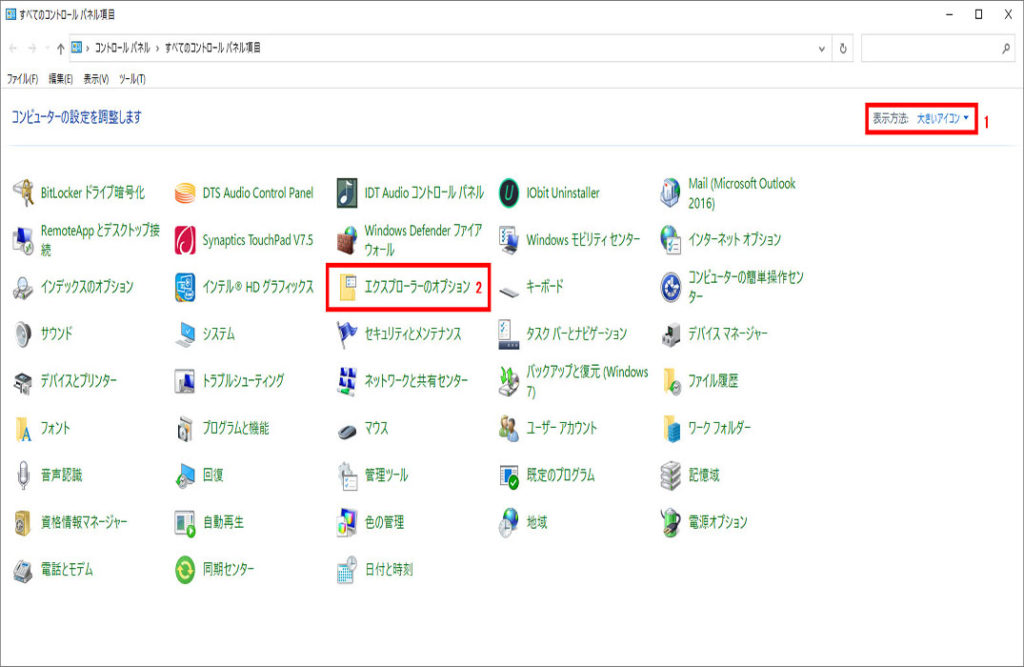
Task: Click the デバイス マネージャー icon
Action: tap(671, 334)
